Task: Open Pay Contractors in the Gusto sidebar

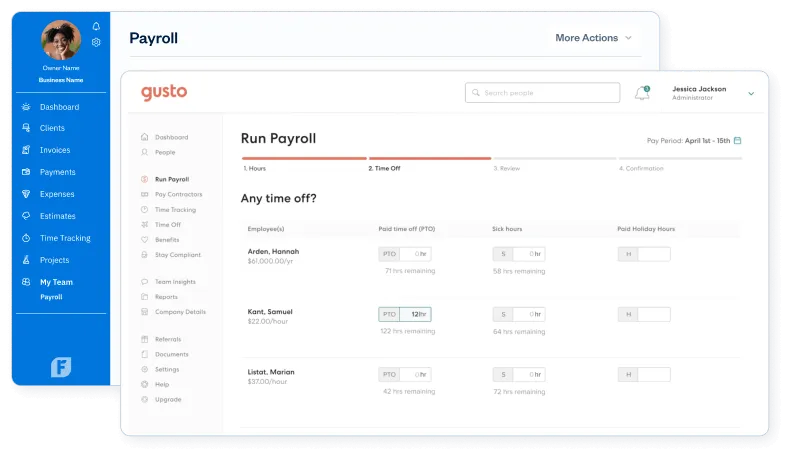Action: [178, 194]
